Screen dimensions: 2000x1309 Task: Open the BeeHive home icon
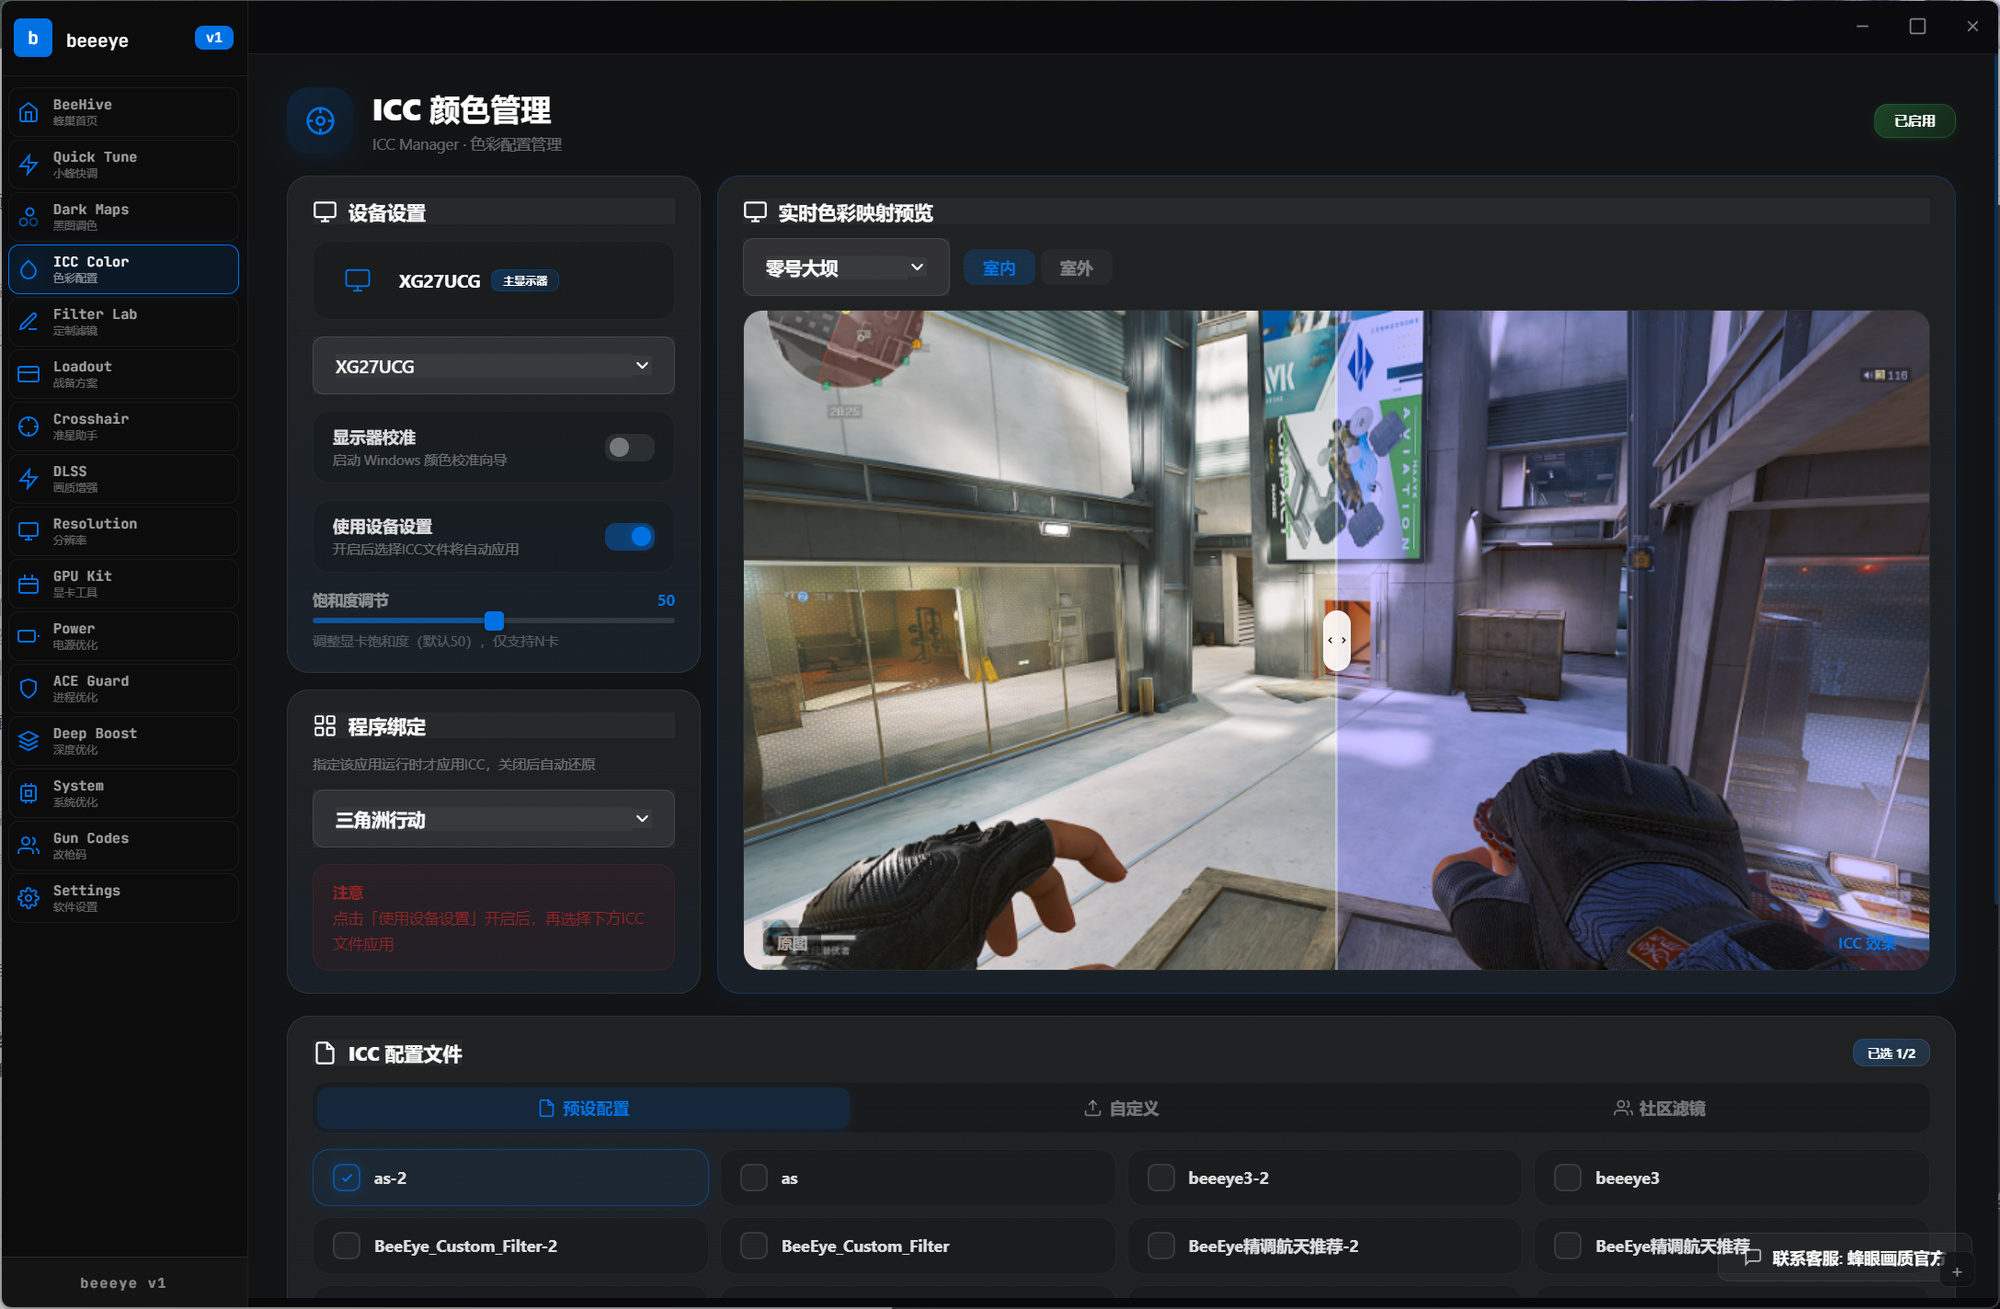click(29, 112)
